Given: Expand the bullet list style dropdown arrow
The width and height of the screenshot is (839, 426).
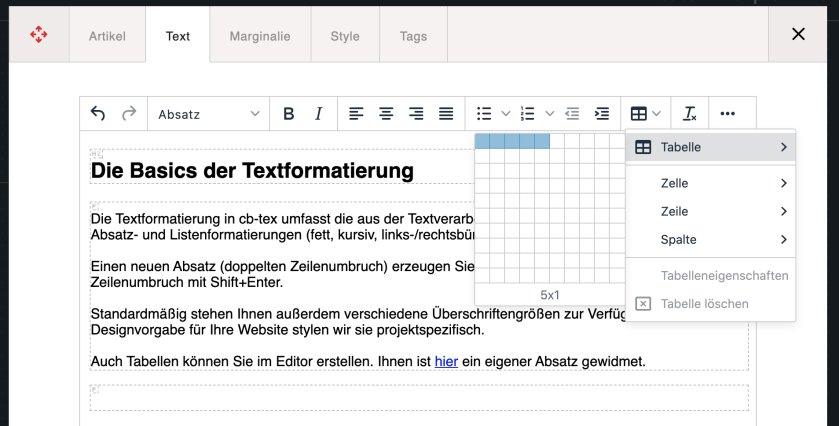Looking at the screenshot, I should (x=506, y=114).
